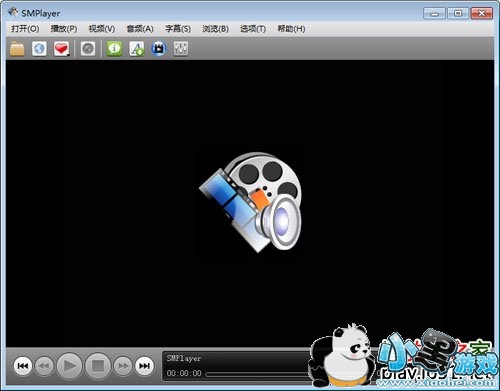Click the gray disc toolbar icon
500x391 pixels.
pyautogui.click(x=88, y=49)
